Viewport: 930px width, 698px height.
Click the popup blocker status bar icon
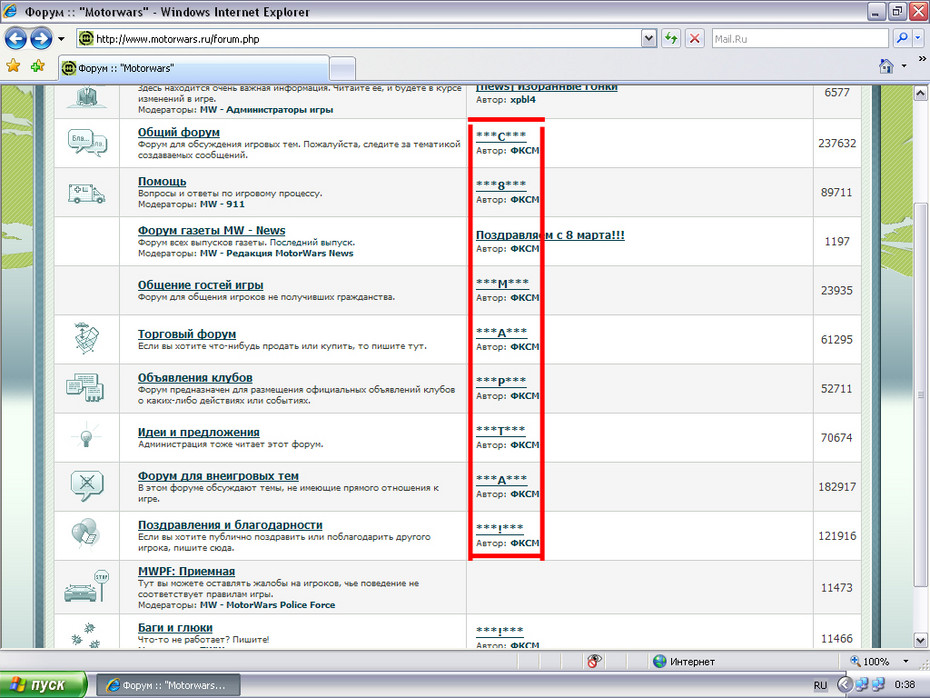594,661
